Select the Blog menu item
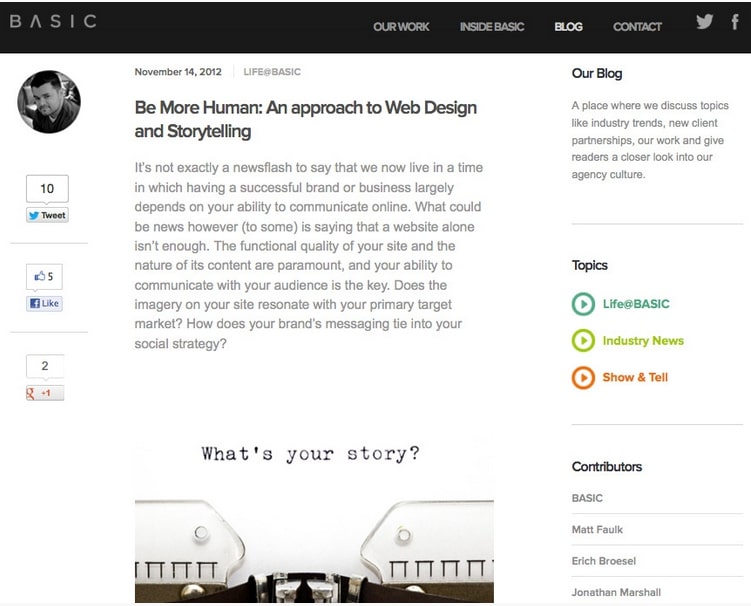Viewport: 751px width, 606px height. 568,27
